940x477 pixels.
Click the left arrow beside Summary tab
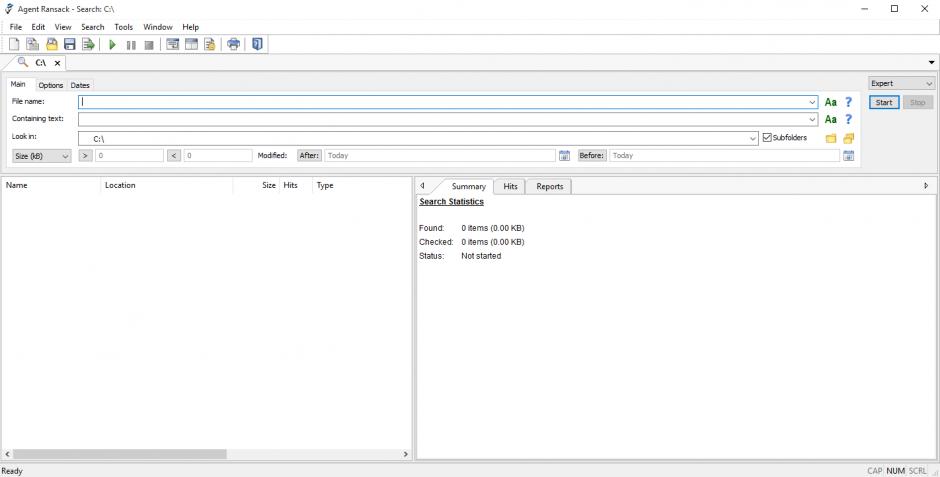423,186
